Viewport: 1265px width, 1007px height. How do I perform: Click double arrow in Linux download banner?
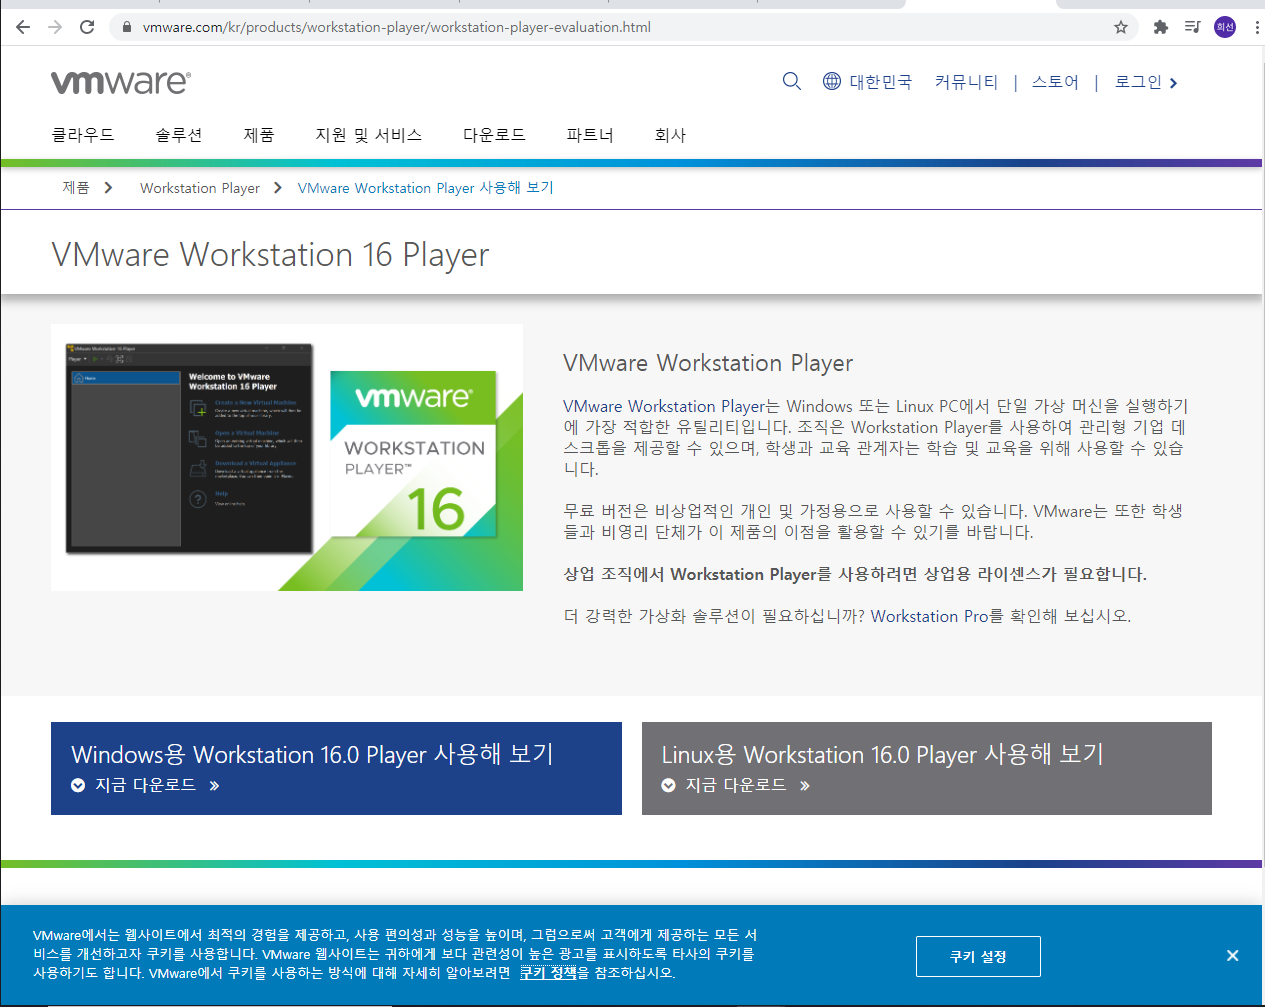pyautogui.click(x=805, y=786)
